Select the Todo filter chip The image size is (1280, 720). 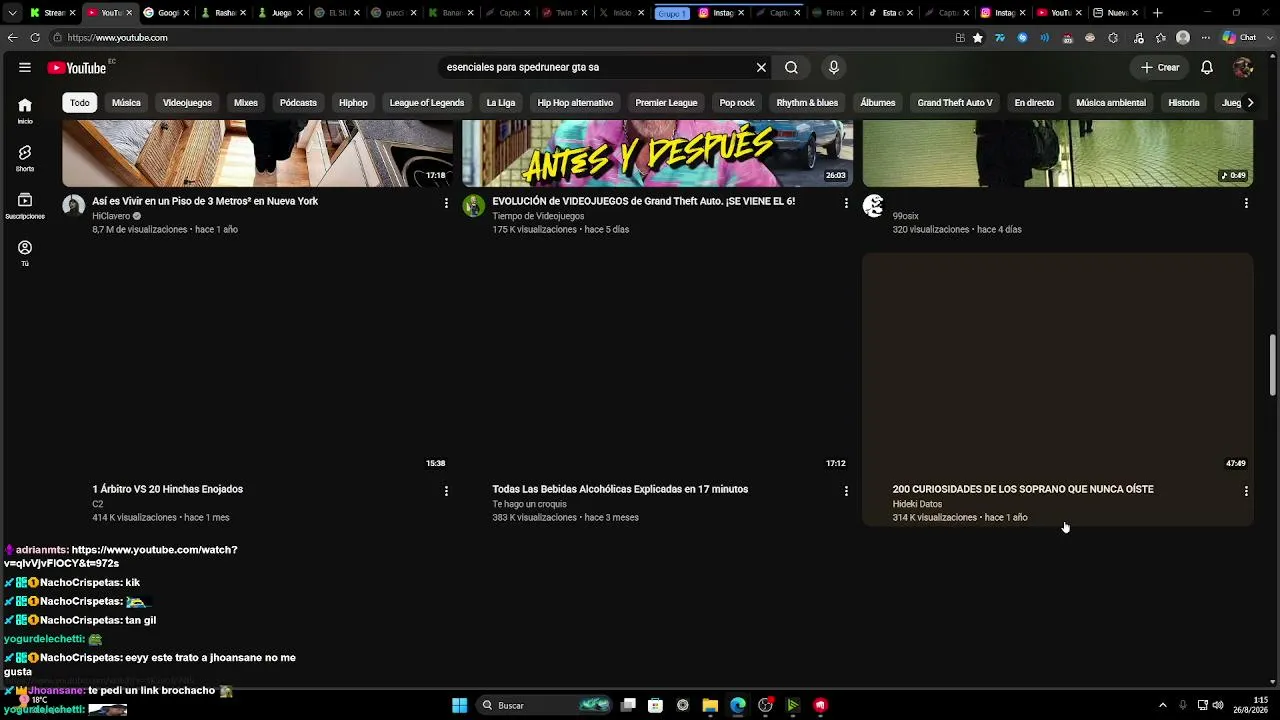pyautogui.click(x=80, y=102)
